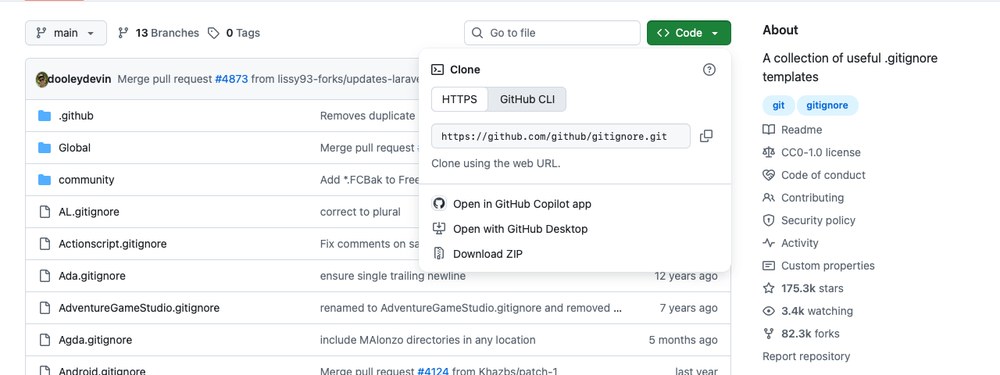The height and width of the screenshot is (375, 1000).
Task: Open AL.gitignore file
Action: click(89, 212)
